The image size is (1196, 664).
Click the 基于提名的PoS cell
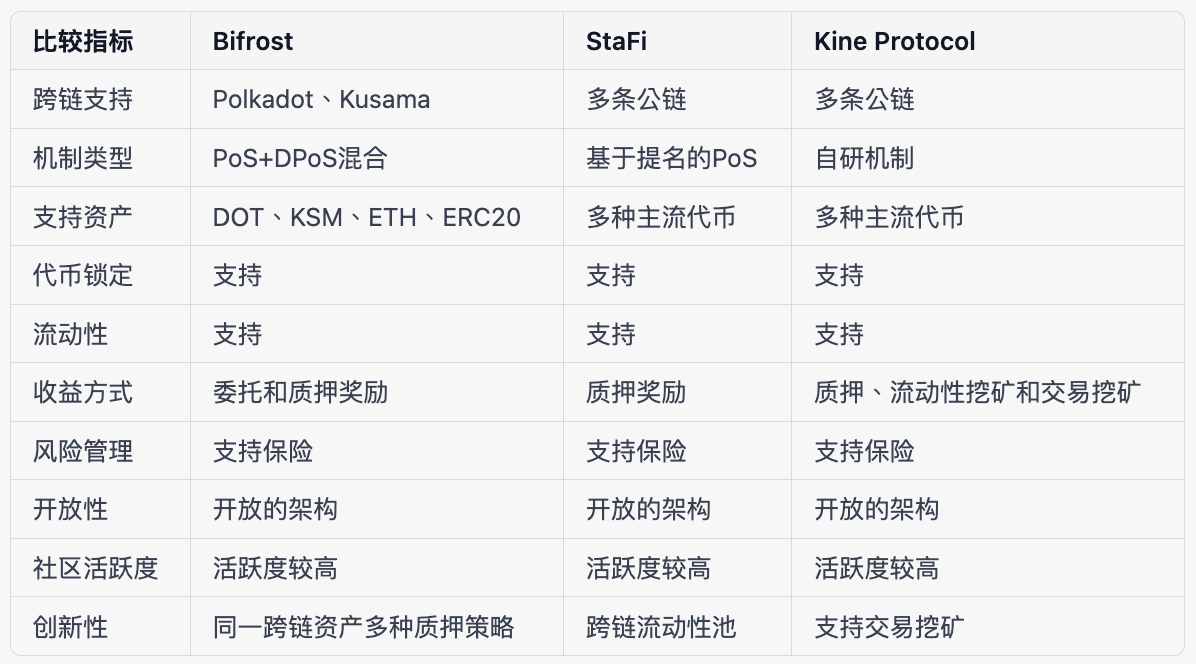pos(672,158)
